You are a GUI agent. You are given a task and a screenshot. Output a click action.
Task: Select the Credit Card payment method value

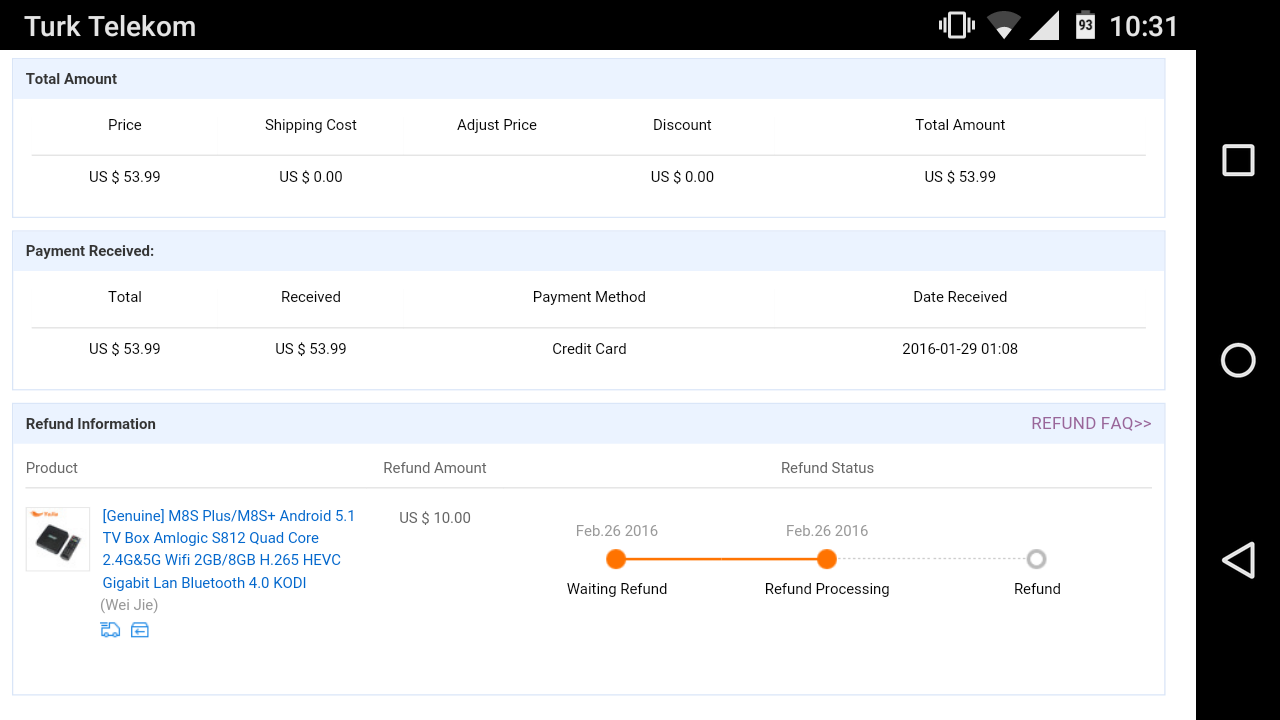click(589, 349)
